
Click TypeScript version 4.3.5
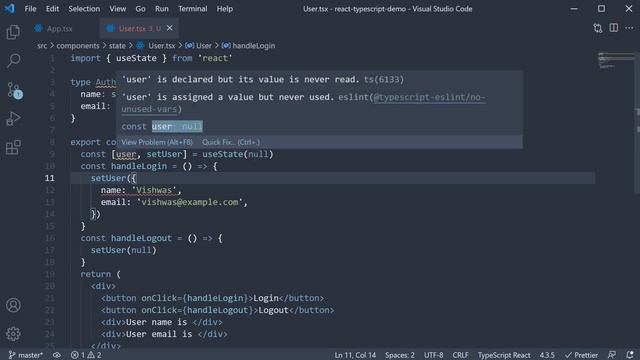(x=547, y=355)
